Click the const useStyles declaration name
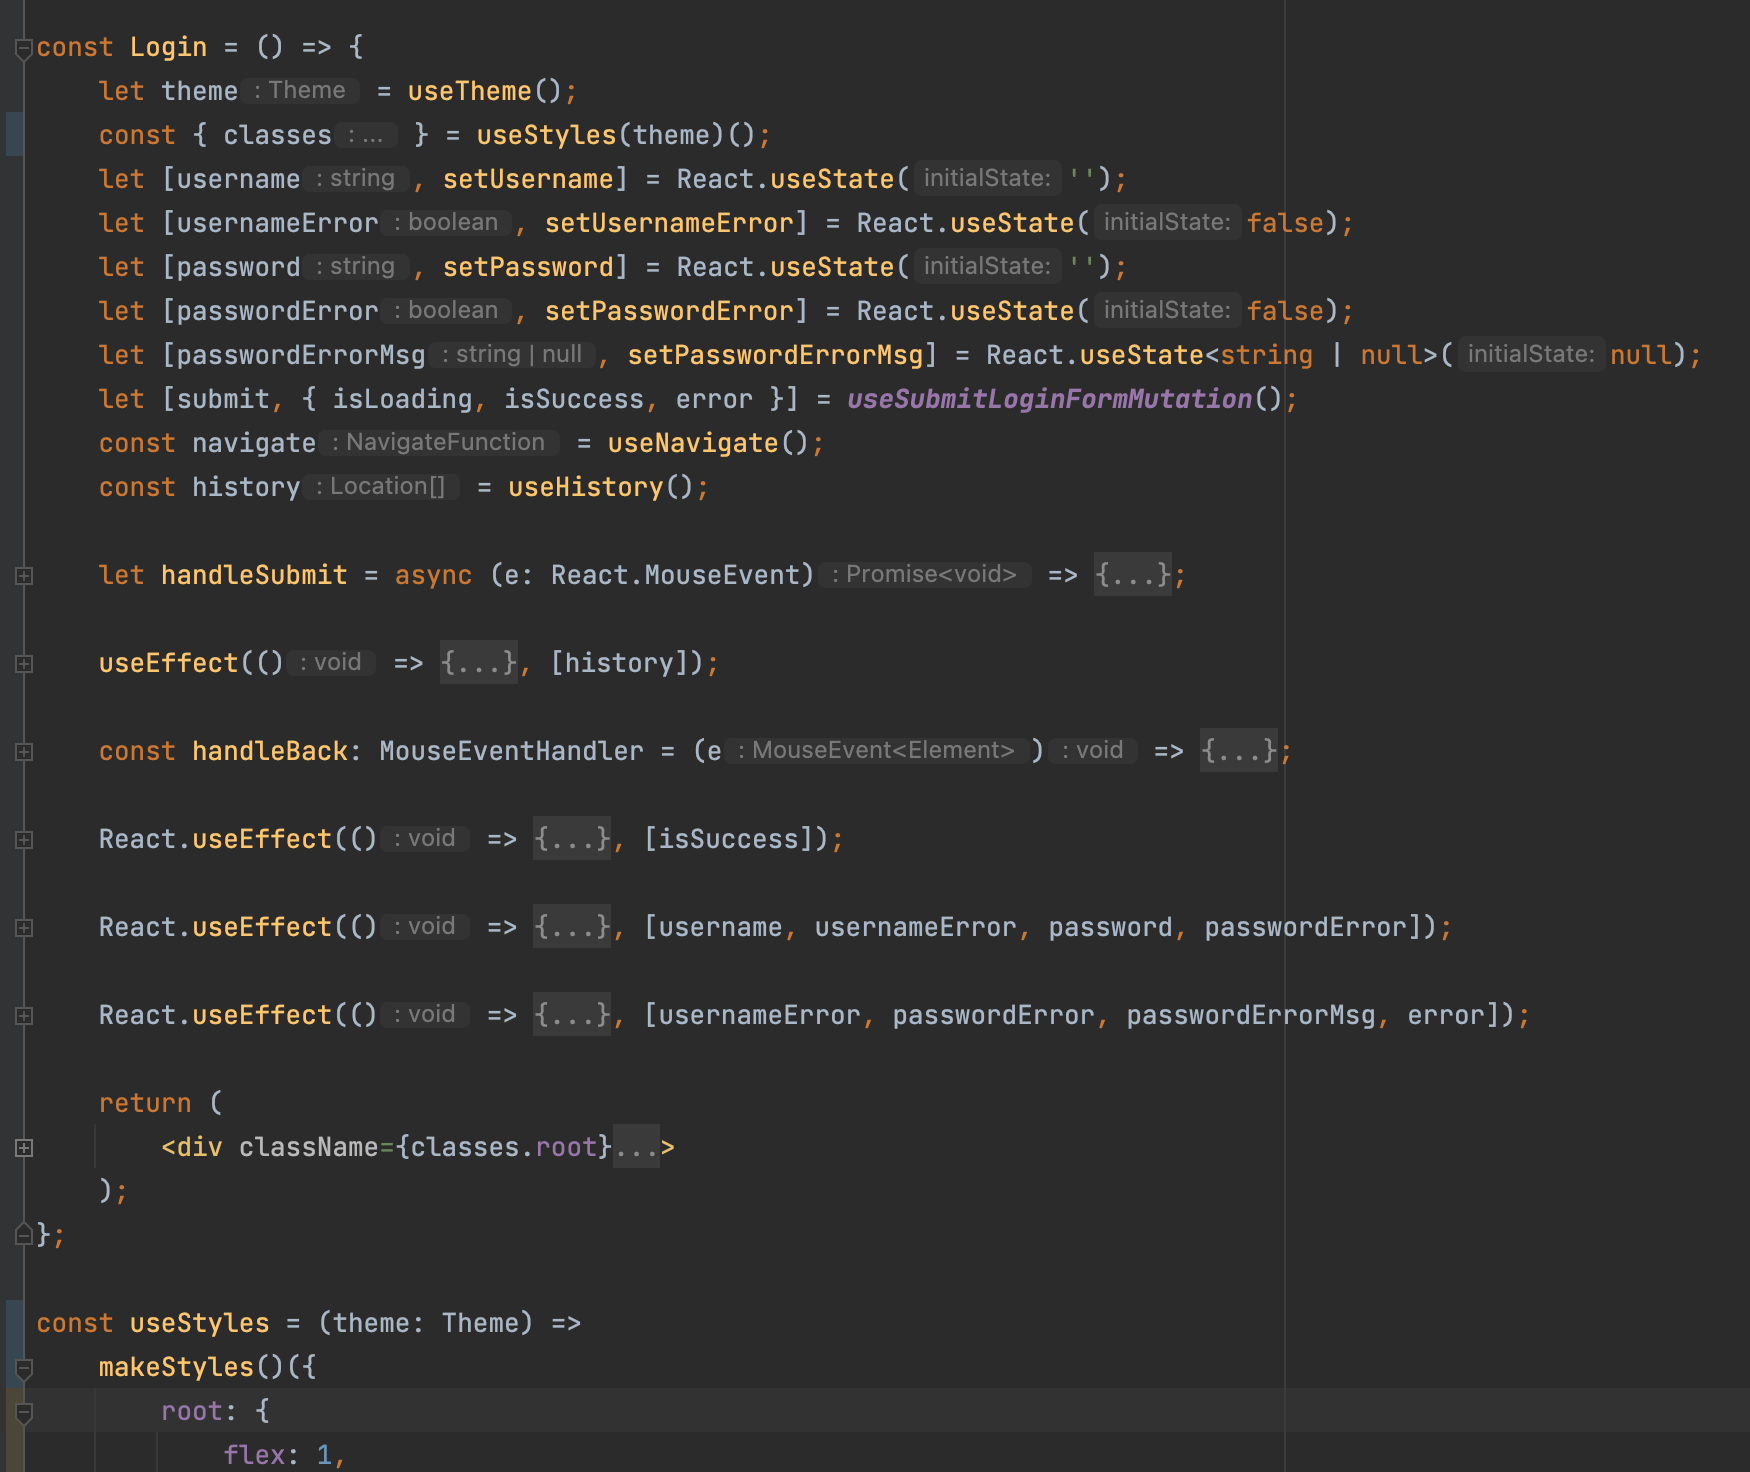The height and width of the screenshot is (1472, 1750). click(199, 1323)
